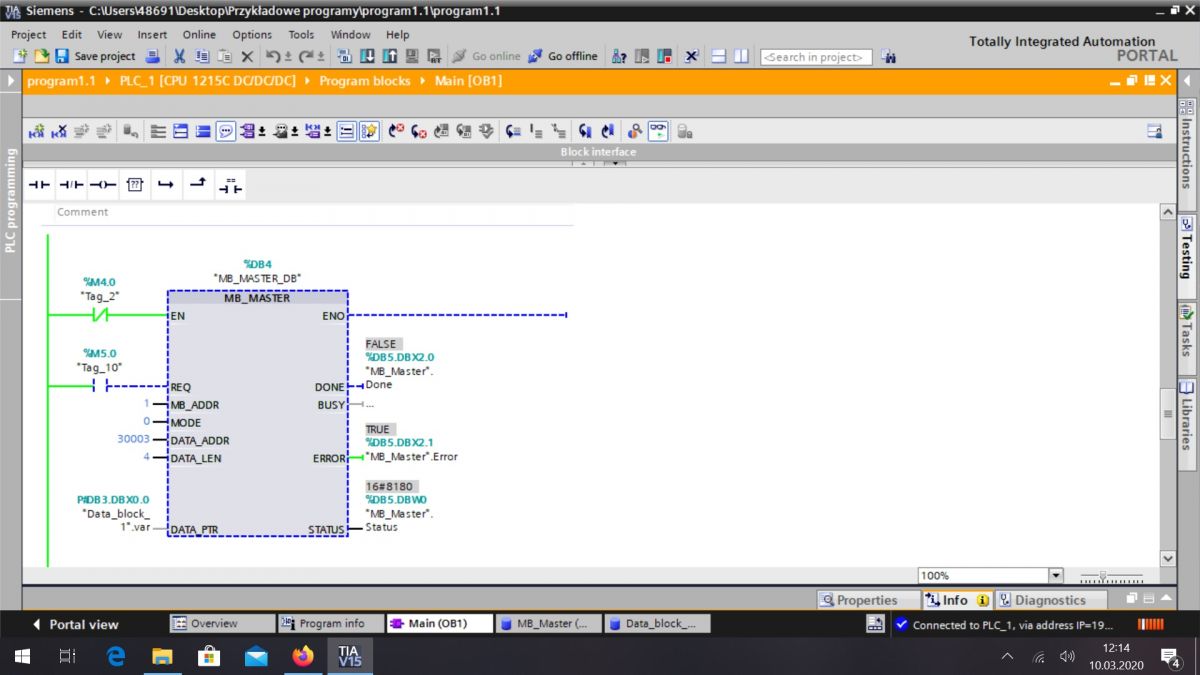The image size is (1200, 675).
Task: Click the Download to device icon
Action: [x=367, y=57]
